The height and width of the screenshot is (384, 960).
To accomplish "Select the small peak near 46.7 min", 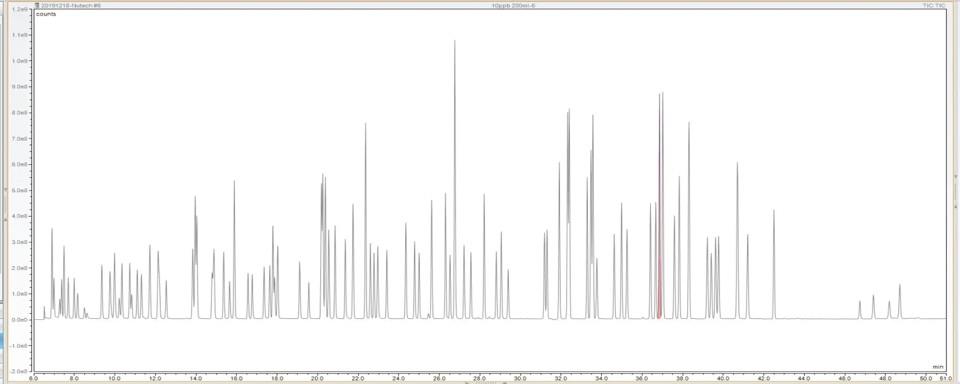I will [x=860, y=309].
